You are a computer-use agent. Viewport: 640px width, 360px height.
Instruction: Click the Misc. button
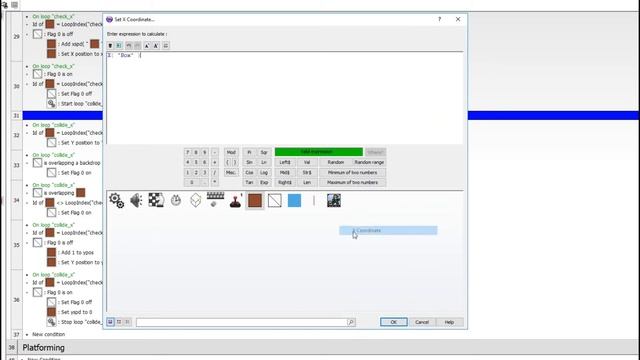(x=231, y=173)
